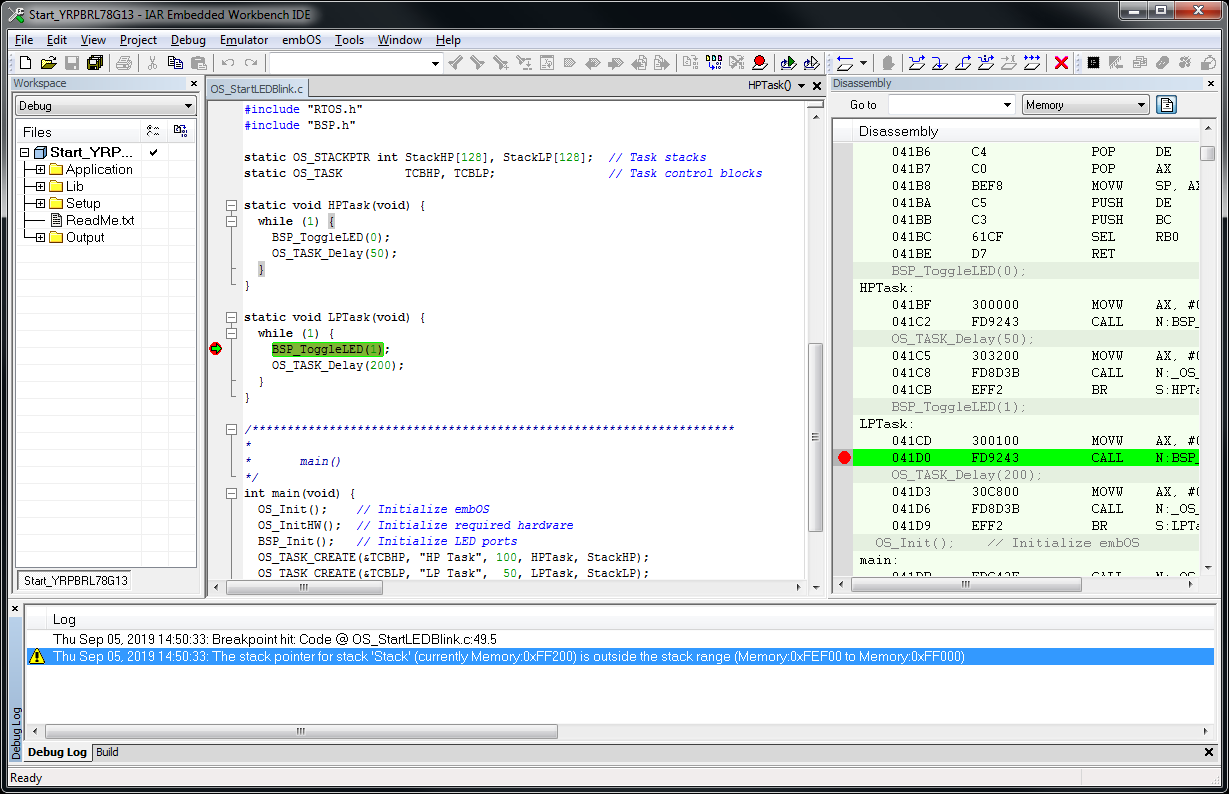Click the Open file folder icon
Screen dimensions: 1229x794
point(48,63)
